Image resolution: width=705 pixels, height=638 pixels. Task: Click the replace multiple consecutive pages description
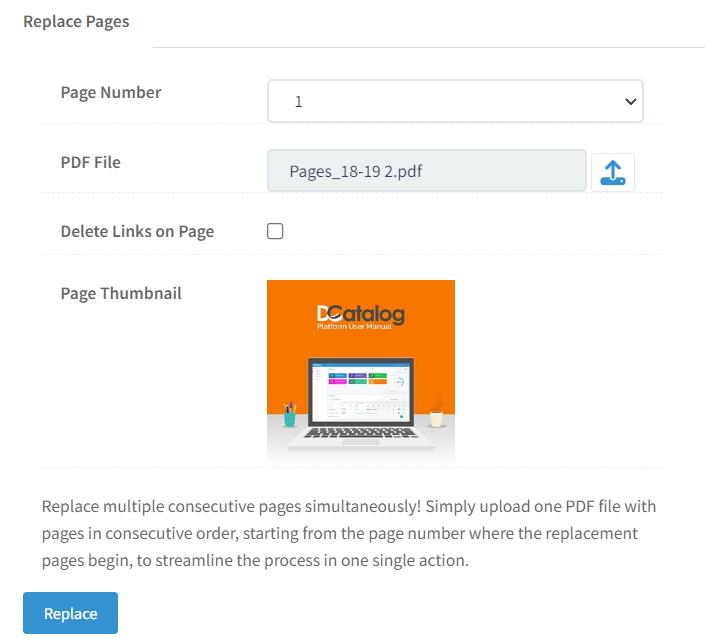pyautogui.click(x=348, y=533)
